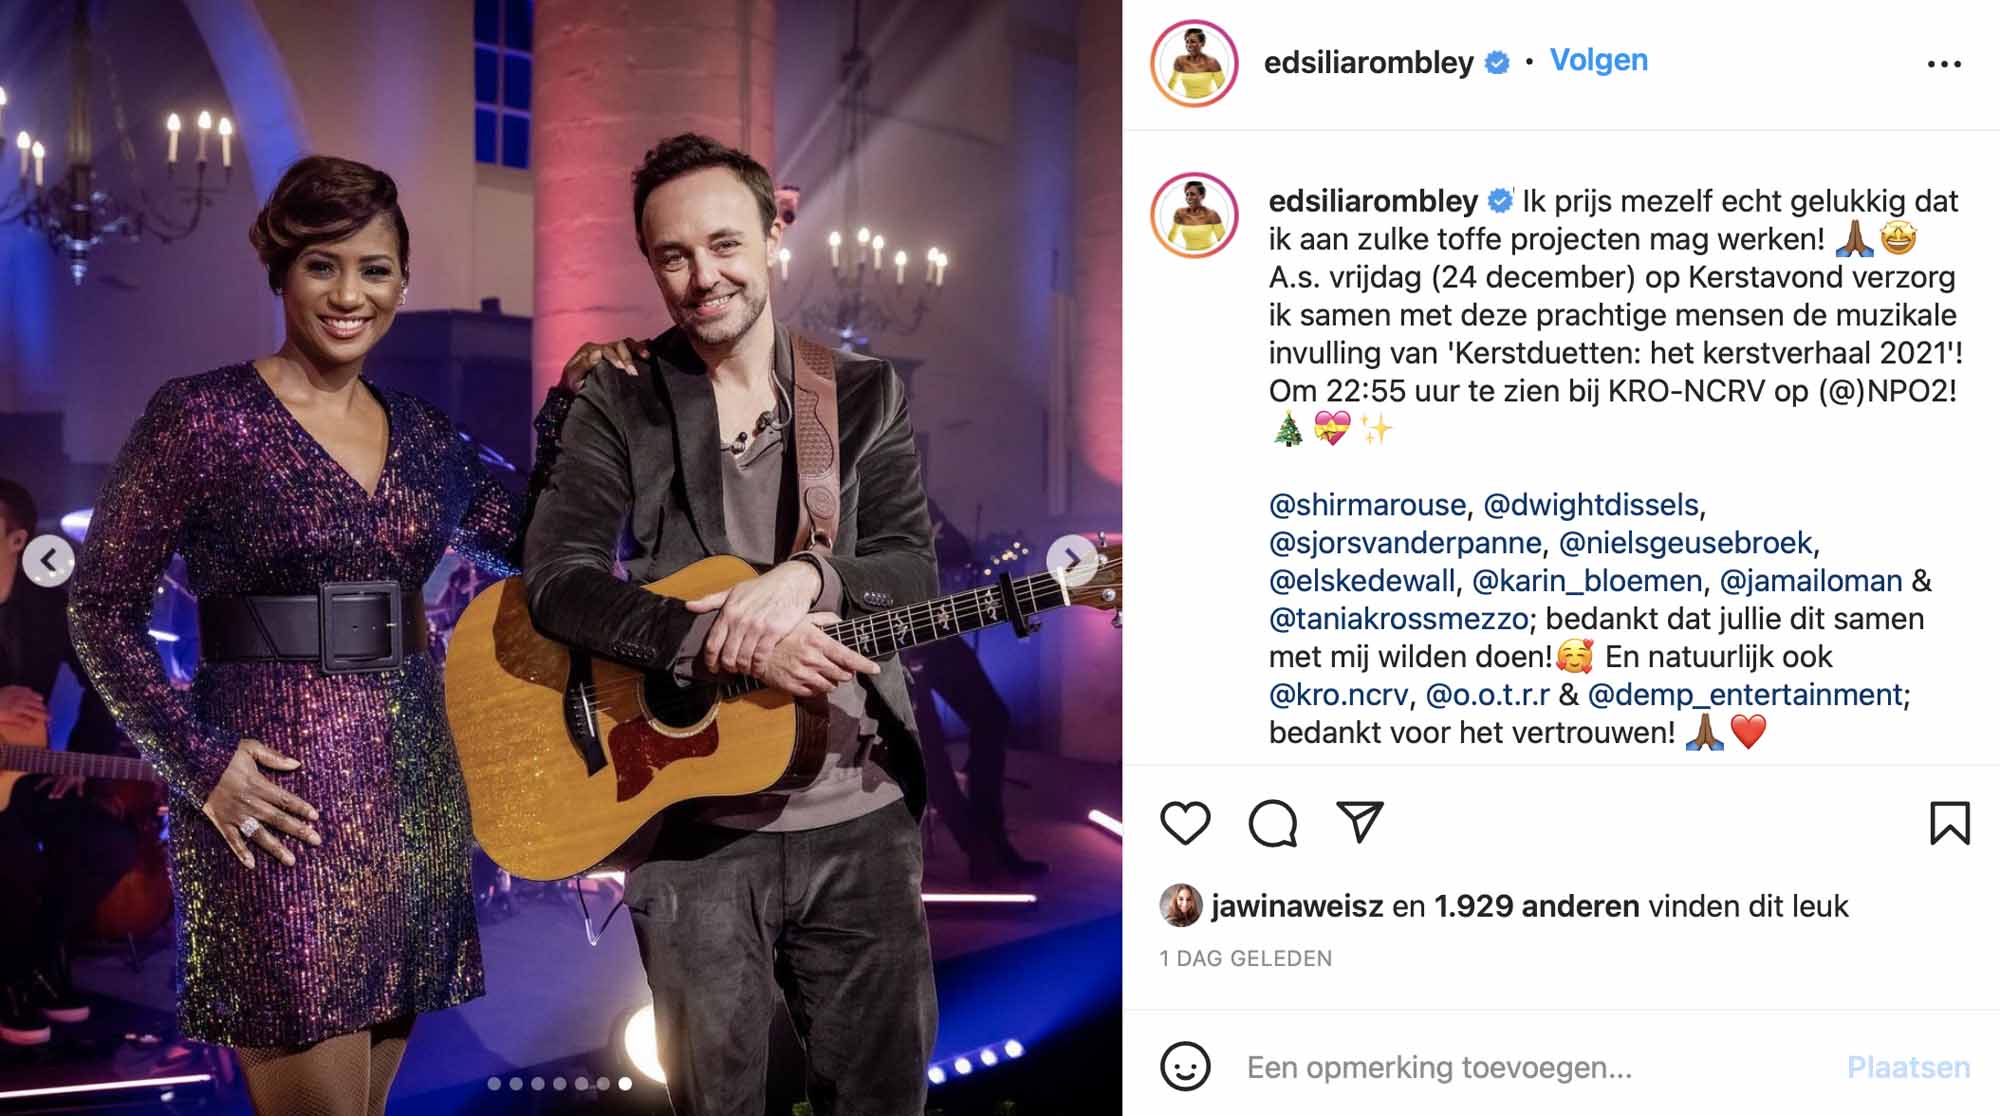Open emoji picker smiley icon
Image resolution: width=2000 pixels, height=1116 pixels.
1185,1066
